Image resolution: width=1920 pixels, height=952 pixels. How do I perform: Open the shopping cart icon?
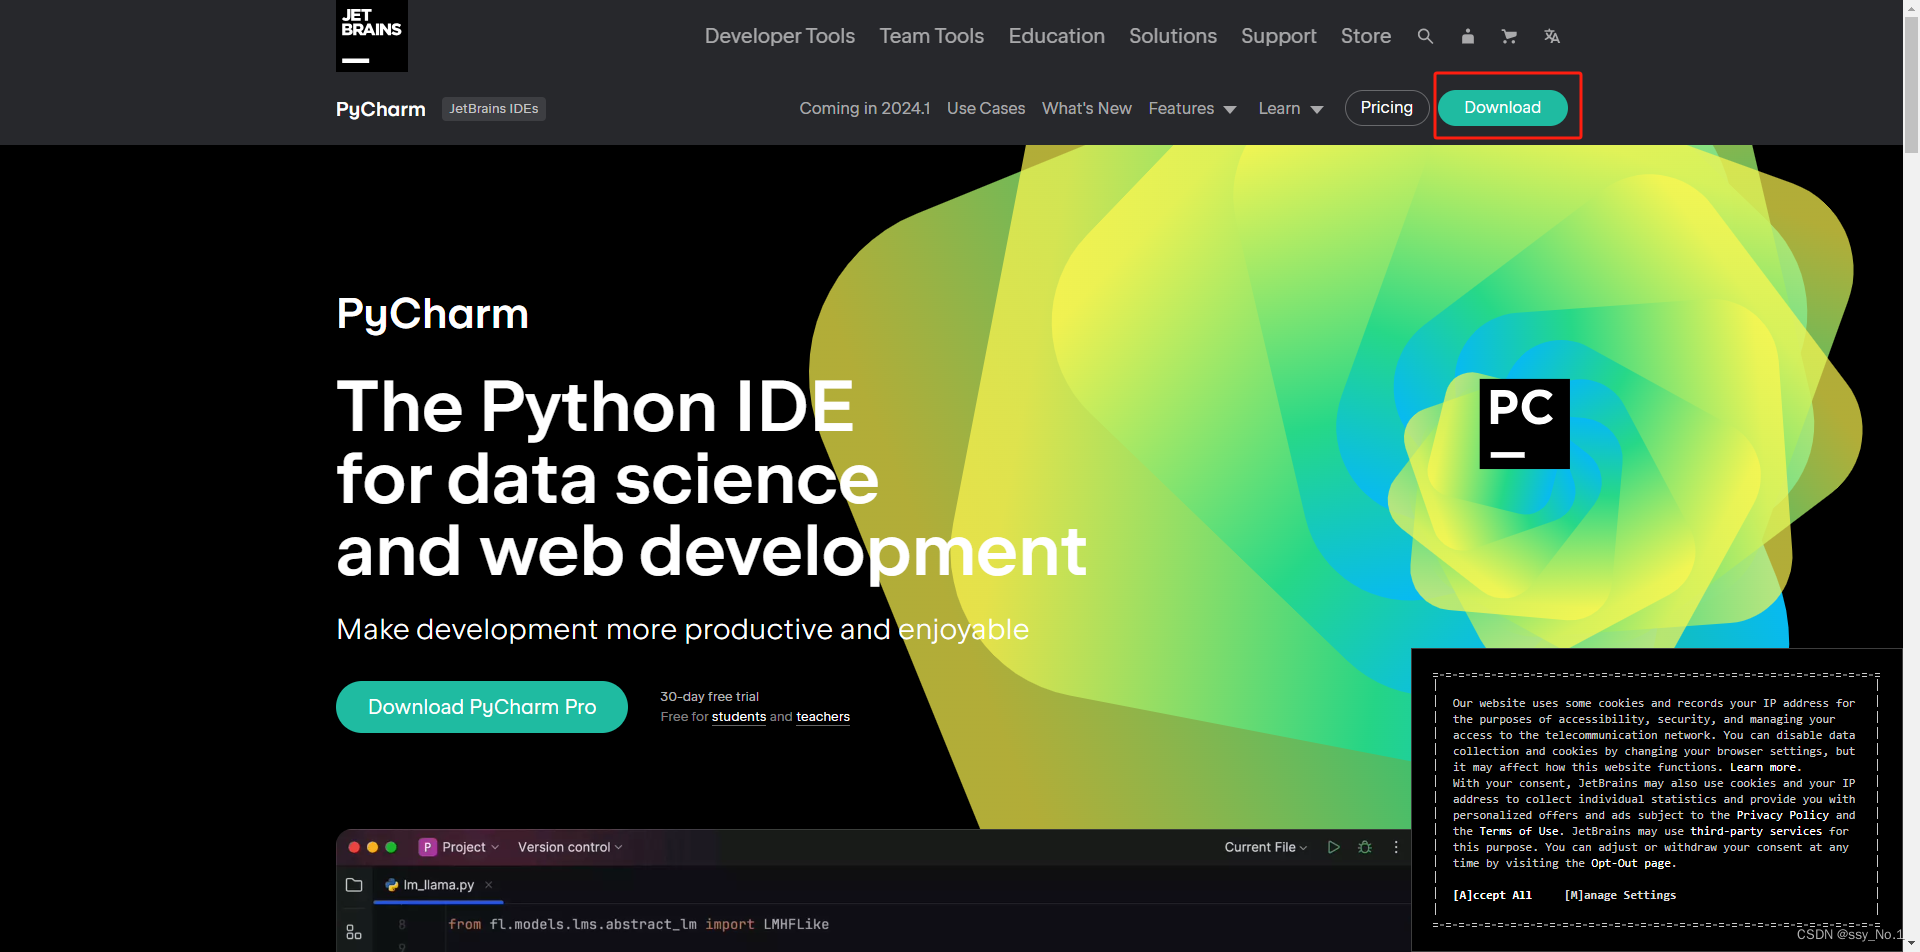pos(1509,36)
